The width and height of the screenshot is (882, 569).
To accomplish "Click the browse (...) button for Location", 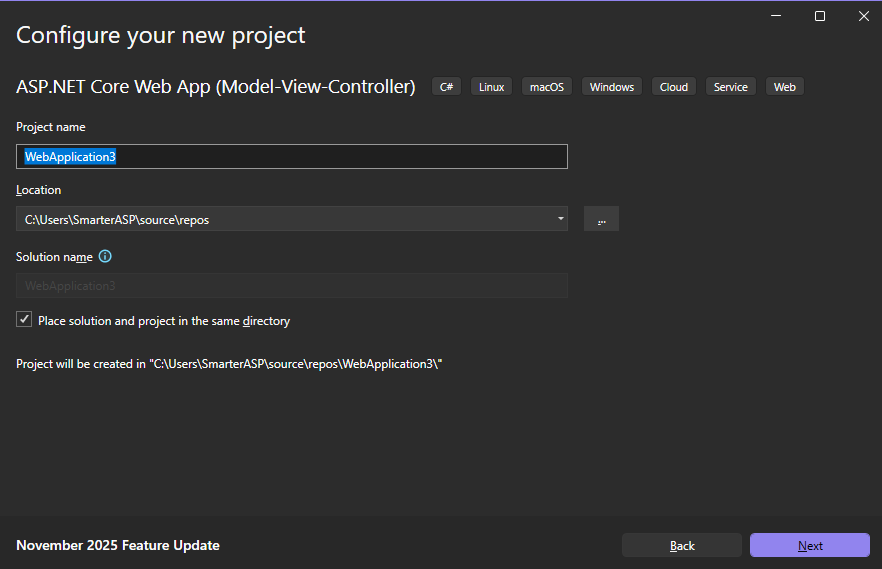I will pos(601,219).
